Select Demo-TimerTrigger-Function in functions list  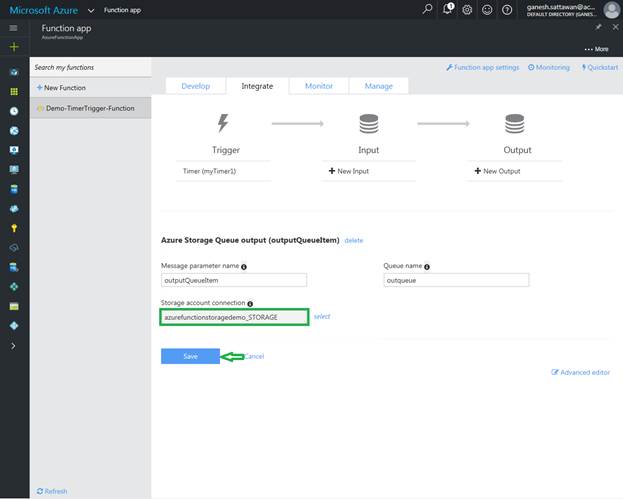point(90,107)
